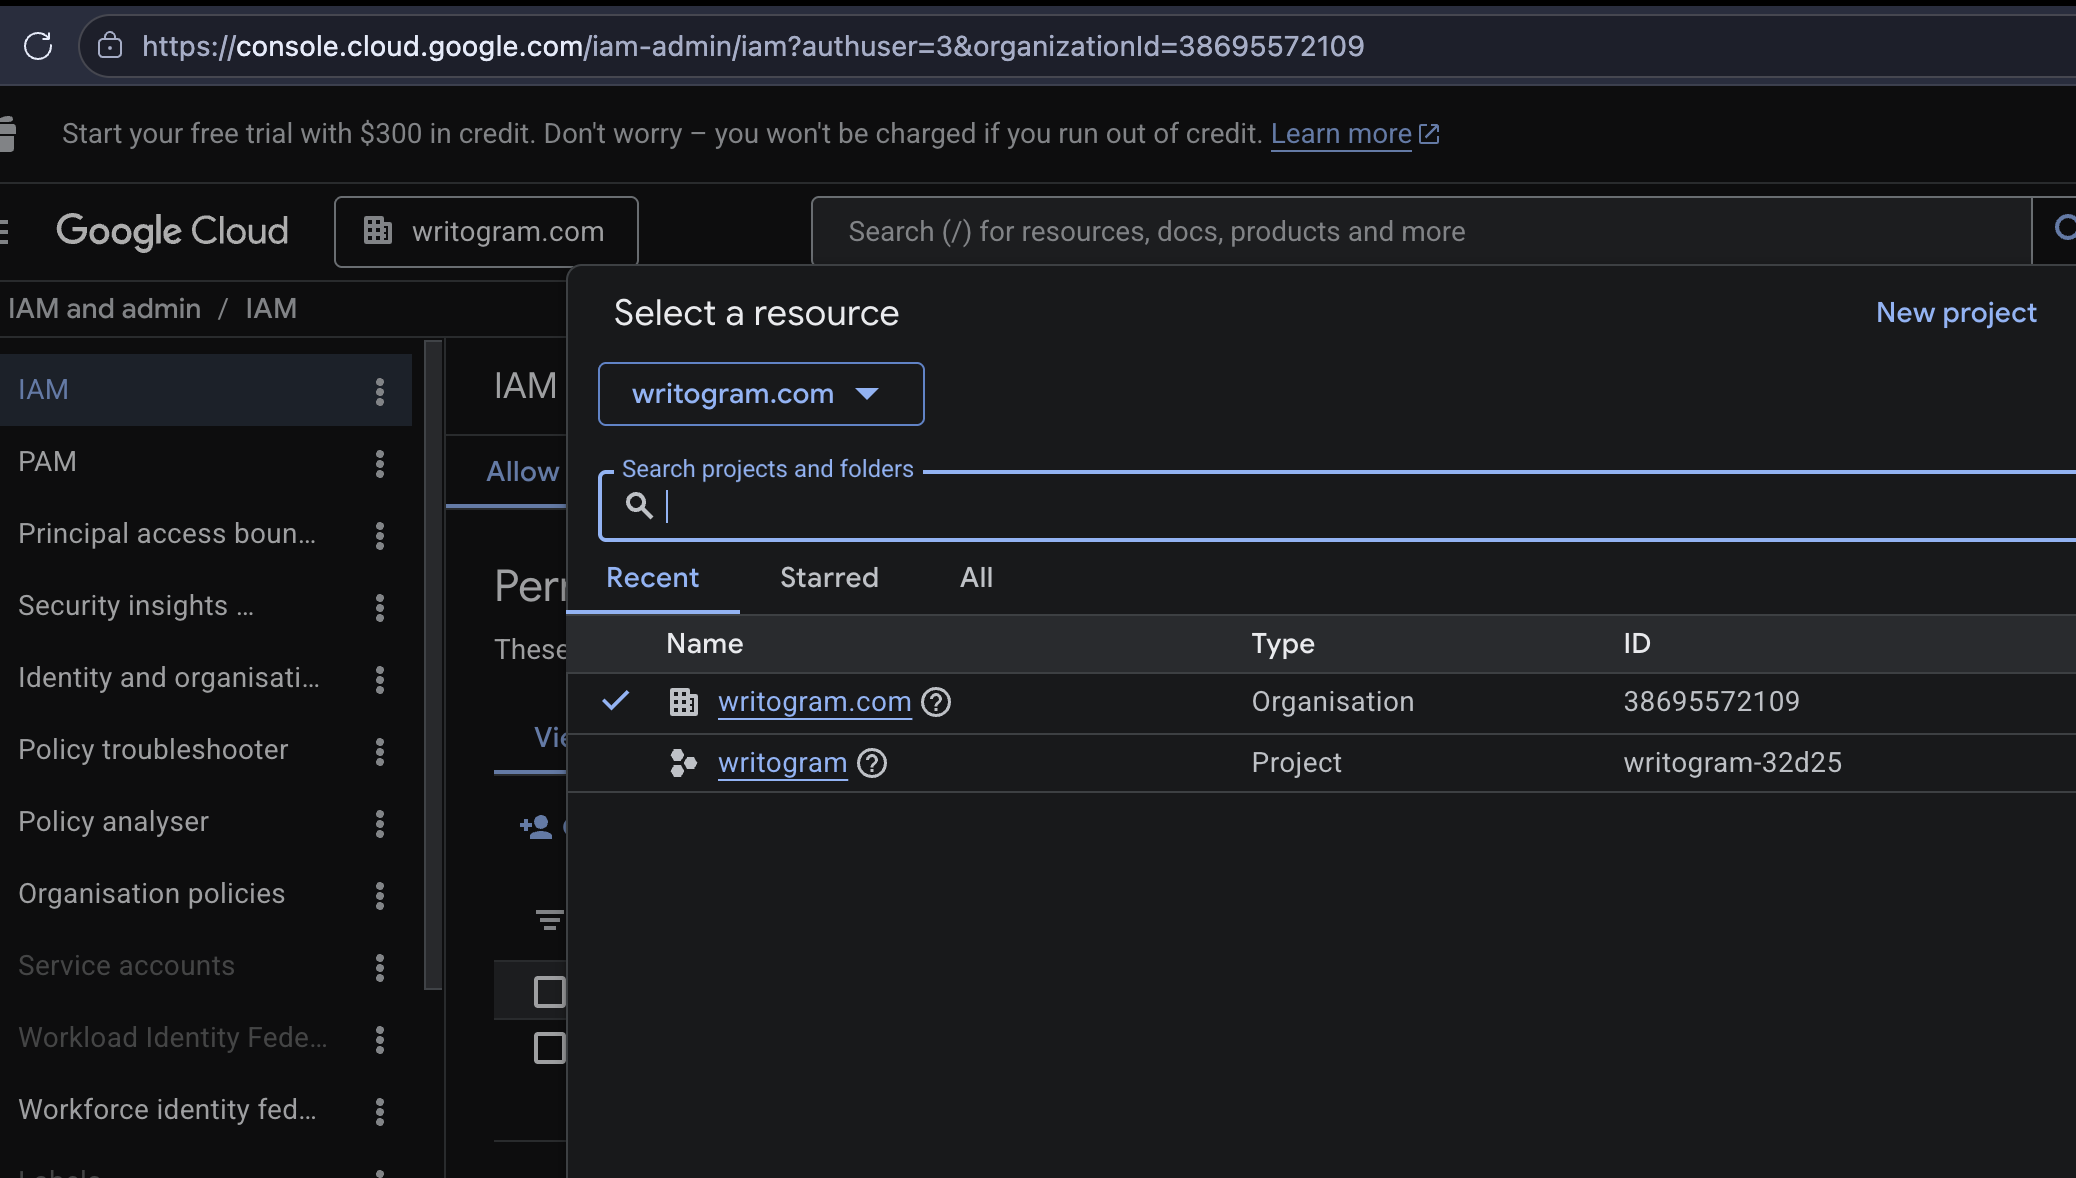Open the Learn more link
Image resolution: width=2076 pixels, height=1178 pixels.
(1341, 134)
